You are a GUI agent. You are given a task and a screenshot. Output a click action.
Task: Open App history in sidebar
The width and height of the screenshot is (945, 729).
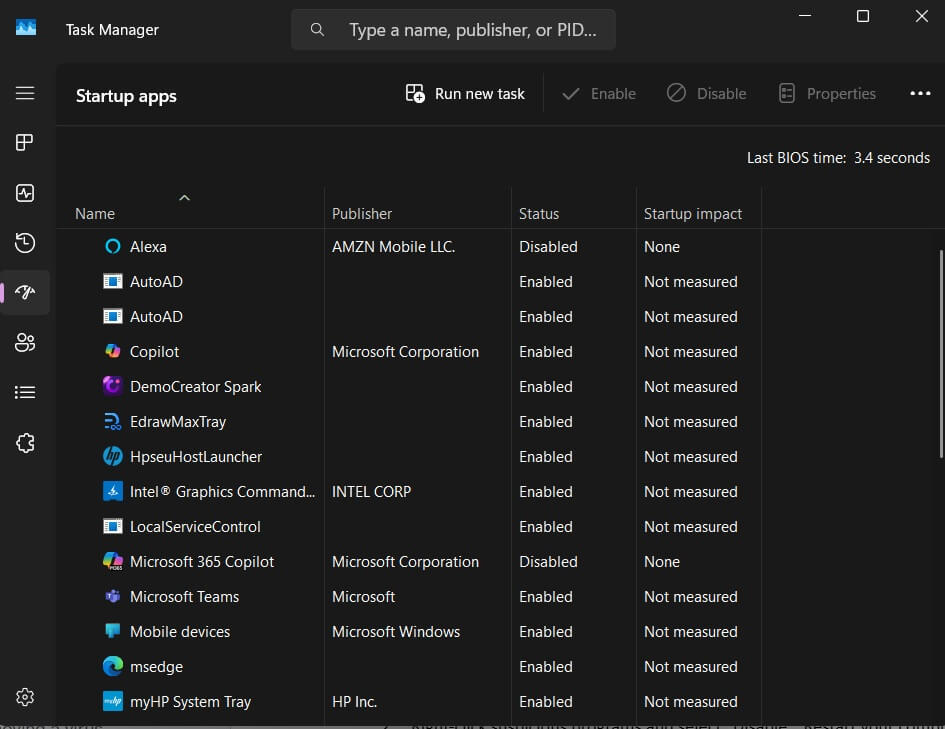[x=25, y=243]
